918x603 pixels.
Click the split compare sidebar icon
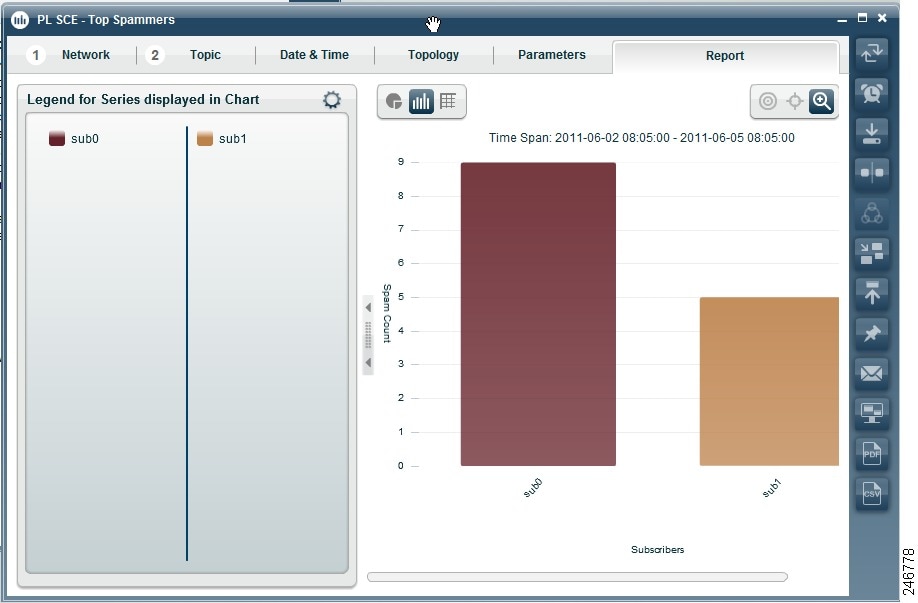[872, 173]
